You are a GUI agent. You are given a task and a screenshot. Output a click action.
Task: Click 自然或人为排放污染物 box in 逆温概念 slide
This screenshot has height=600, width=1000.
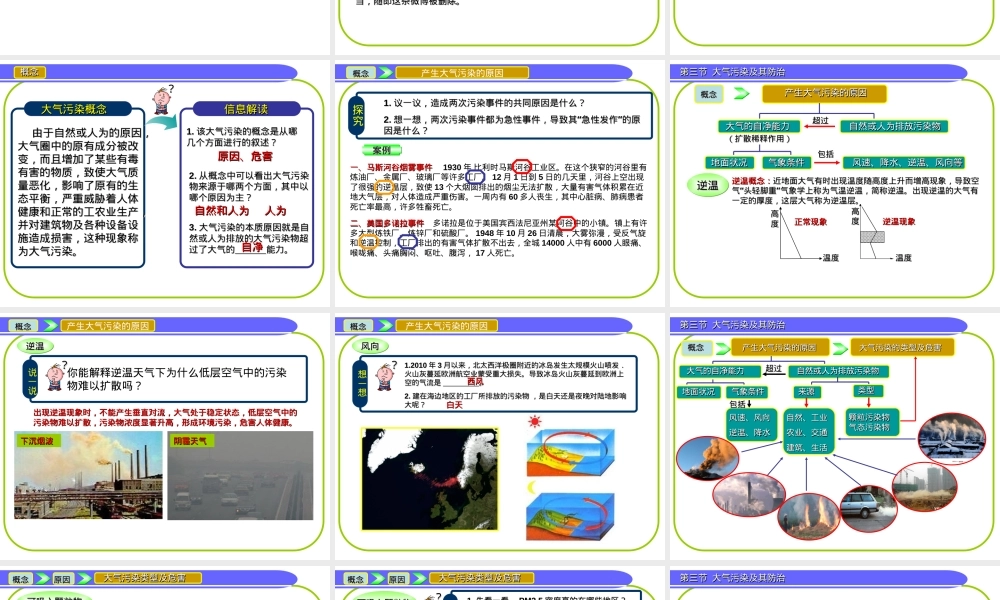pos(894,126)
